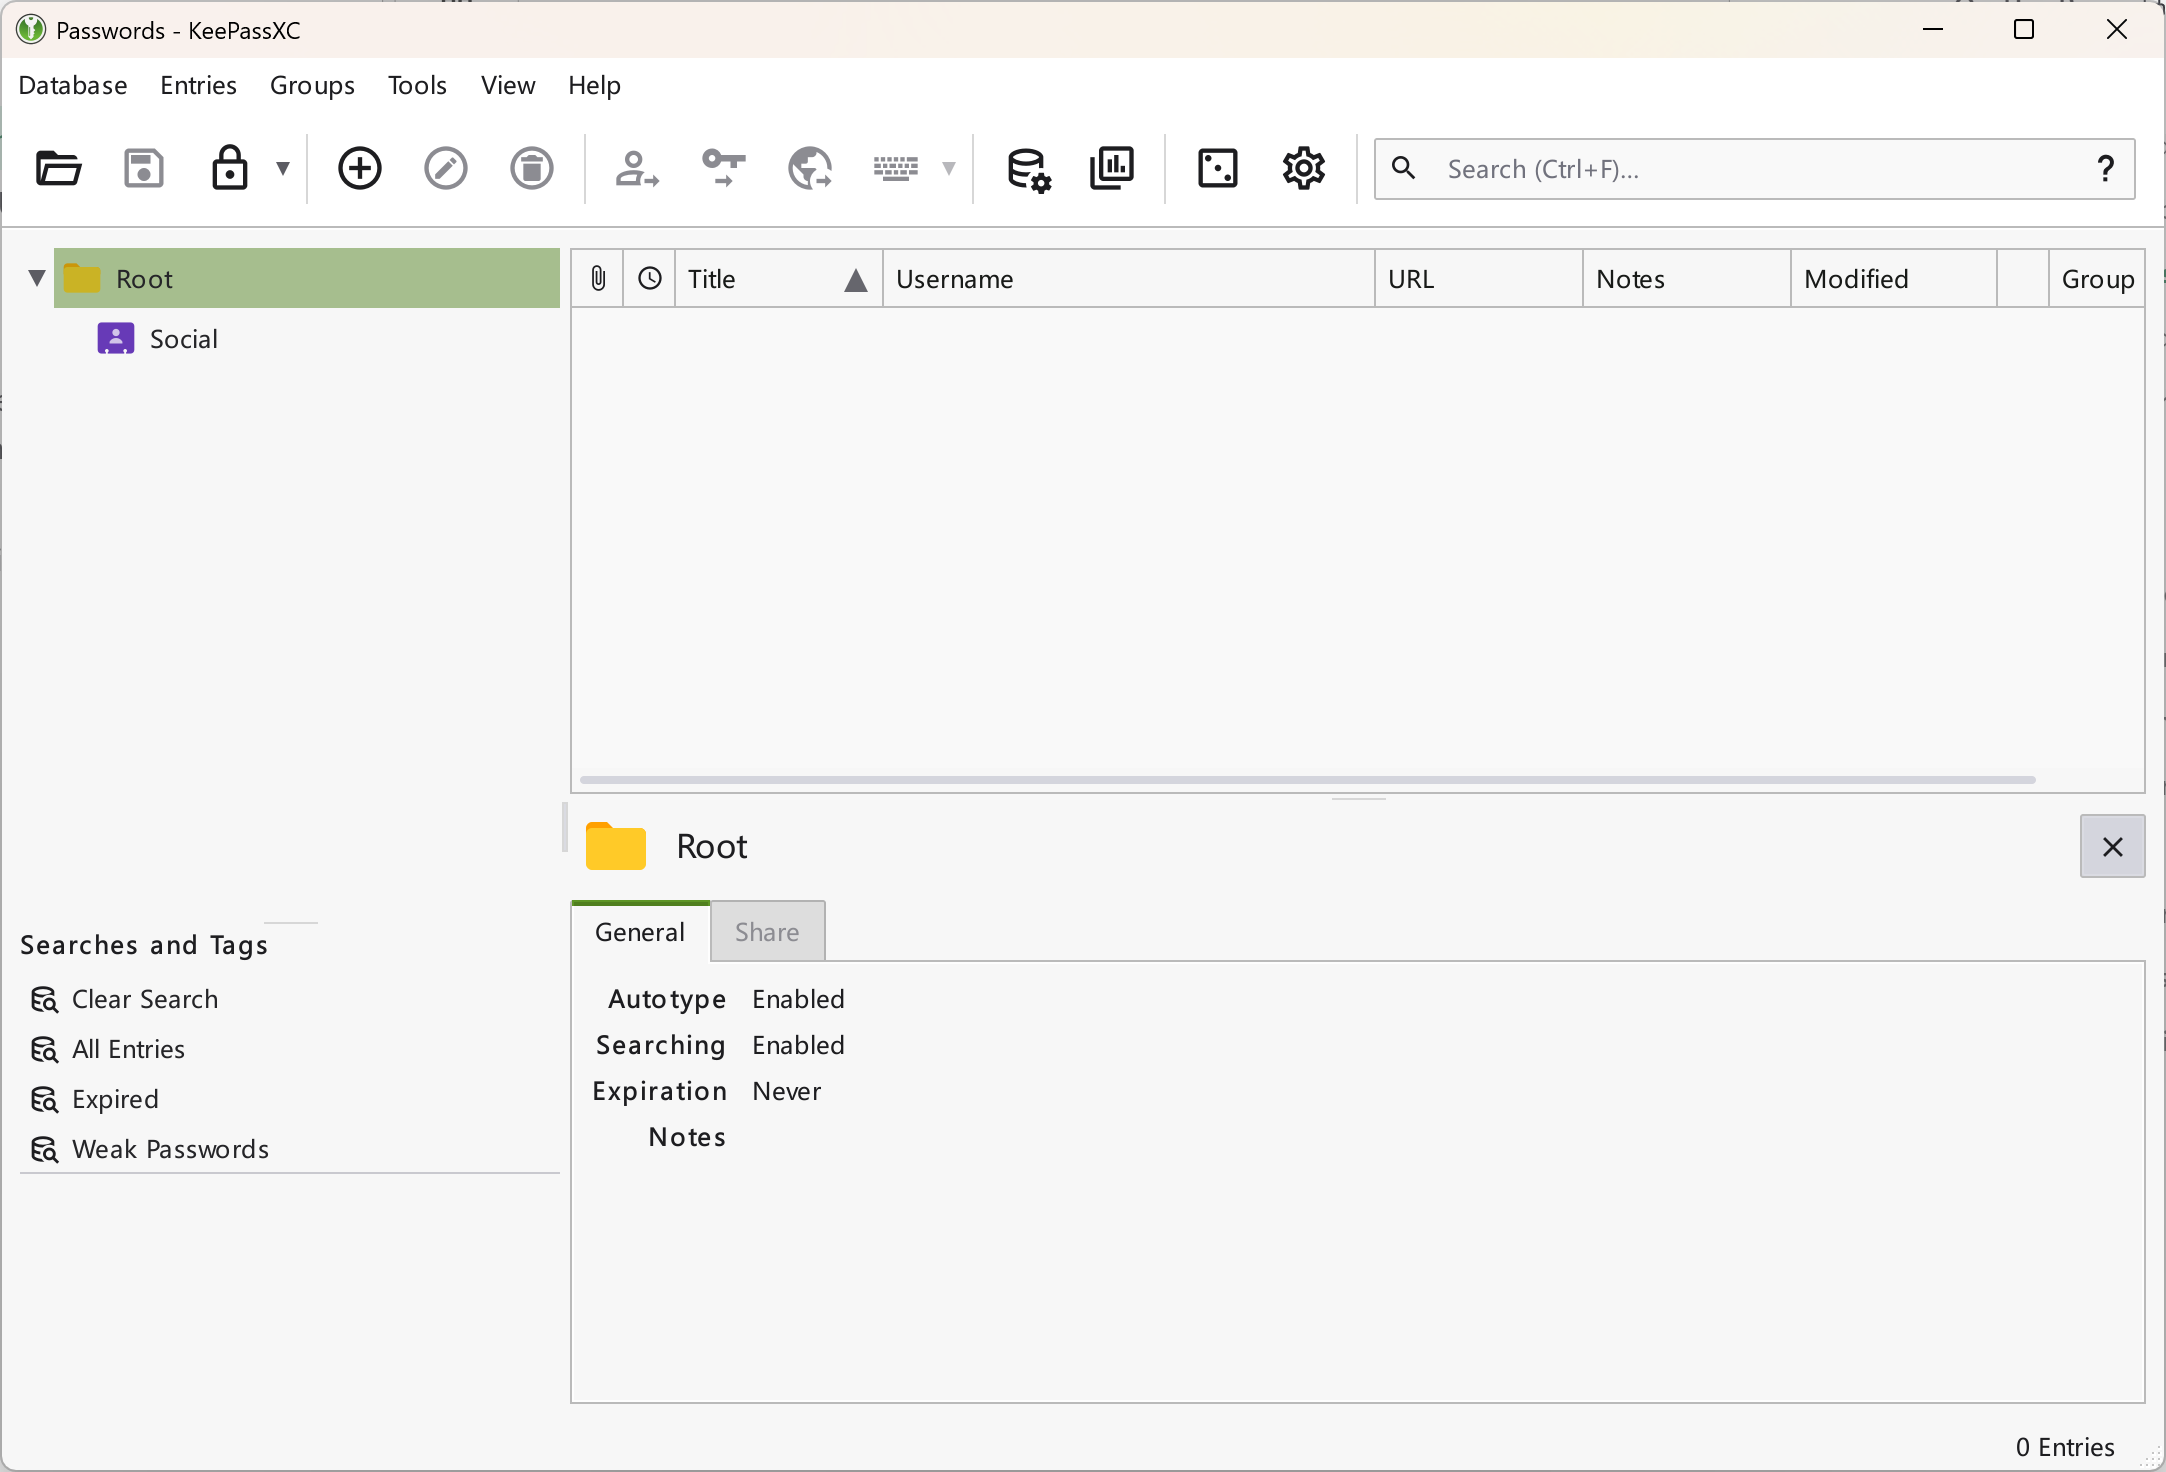This screenshot has width=2166, height=1472.
Task: Click magnifier icon in search box
Action: tap(1404, 168)
